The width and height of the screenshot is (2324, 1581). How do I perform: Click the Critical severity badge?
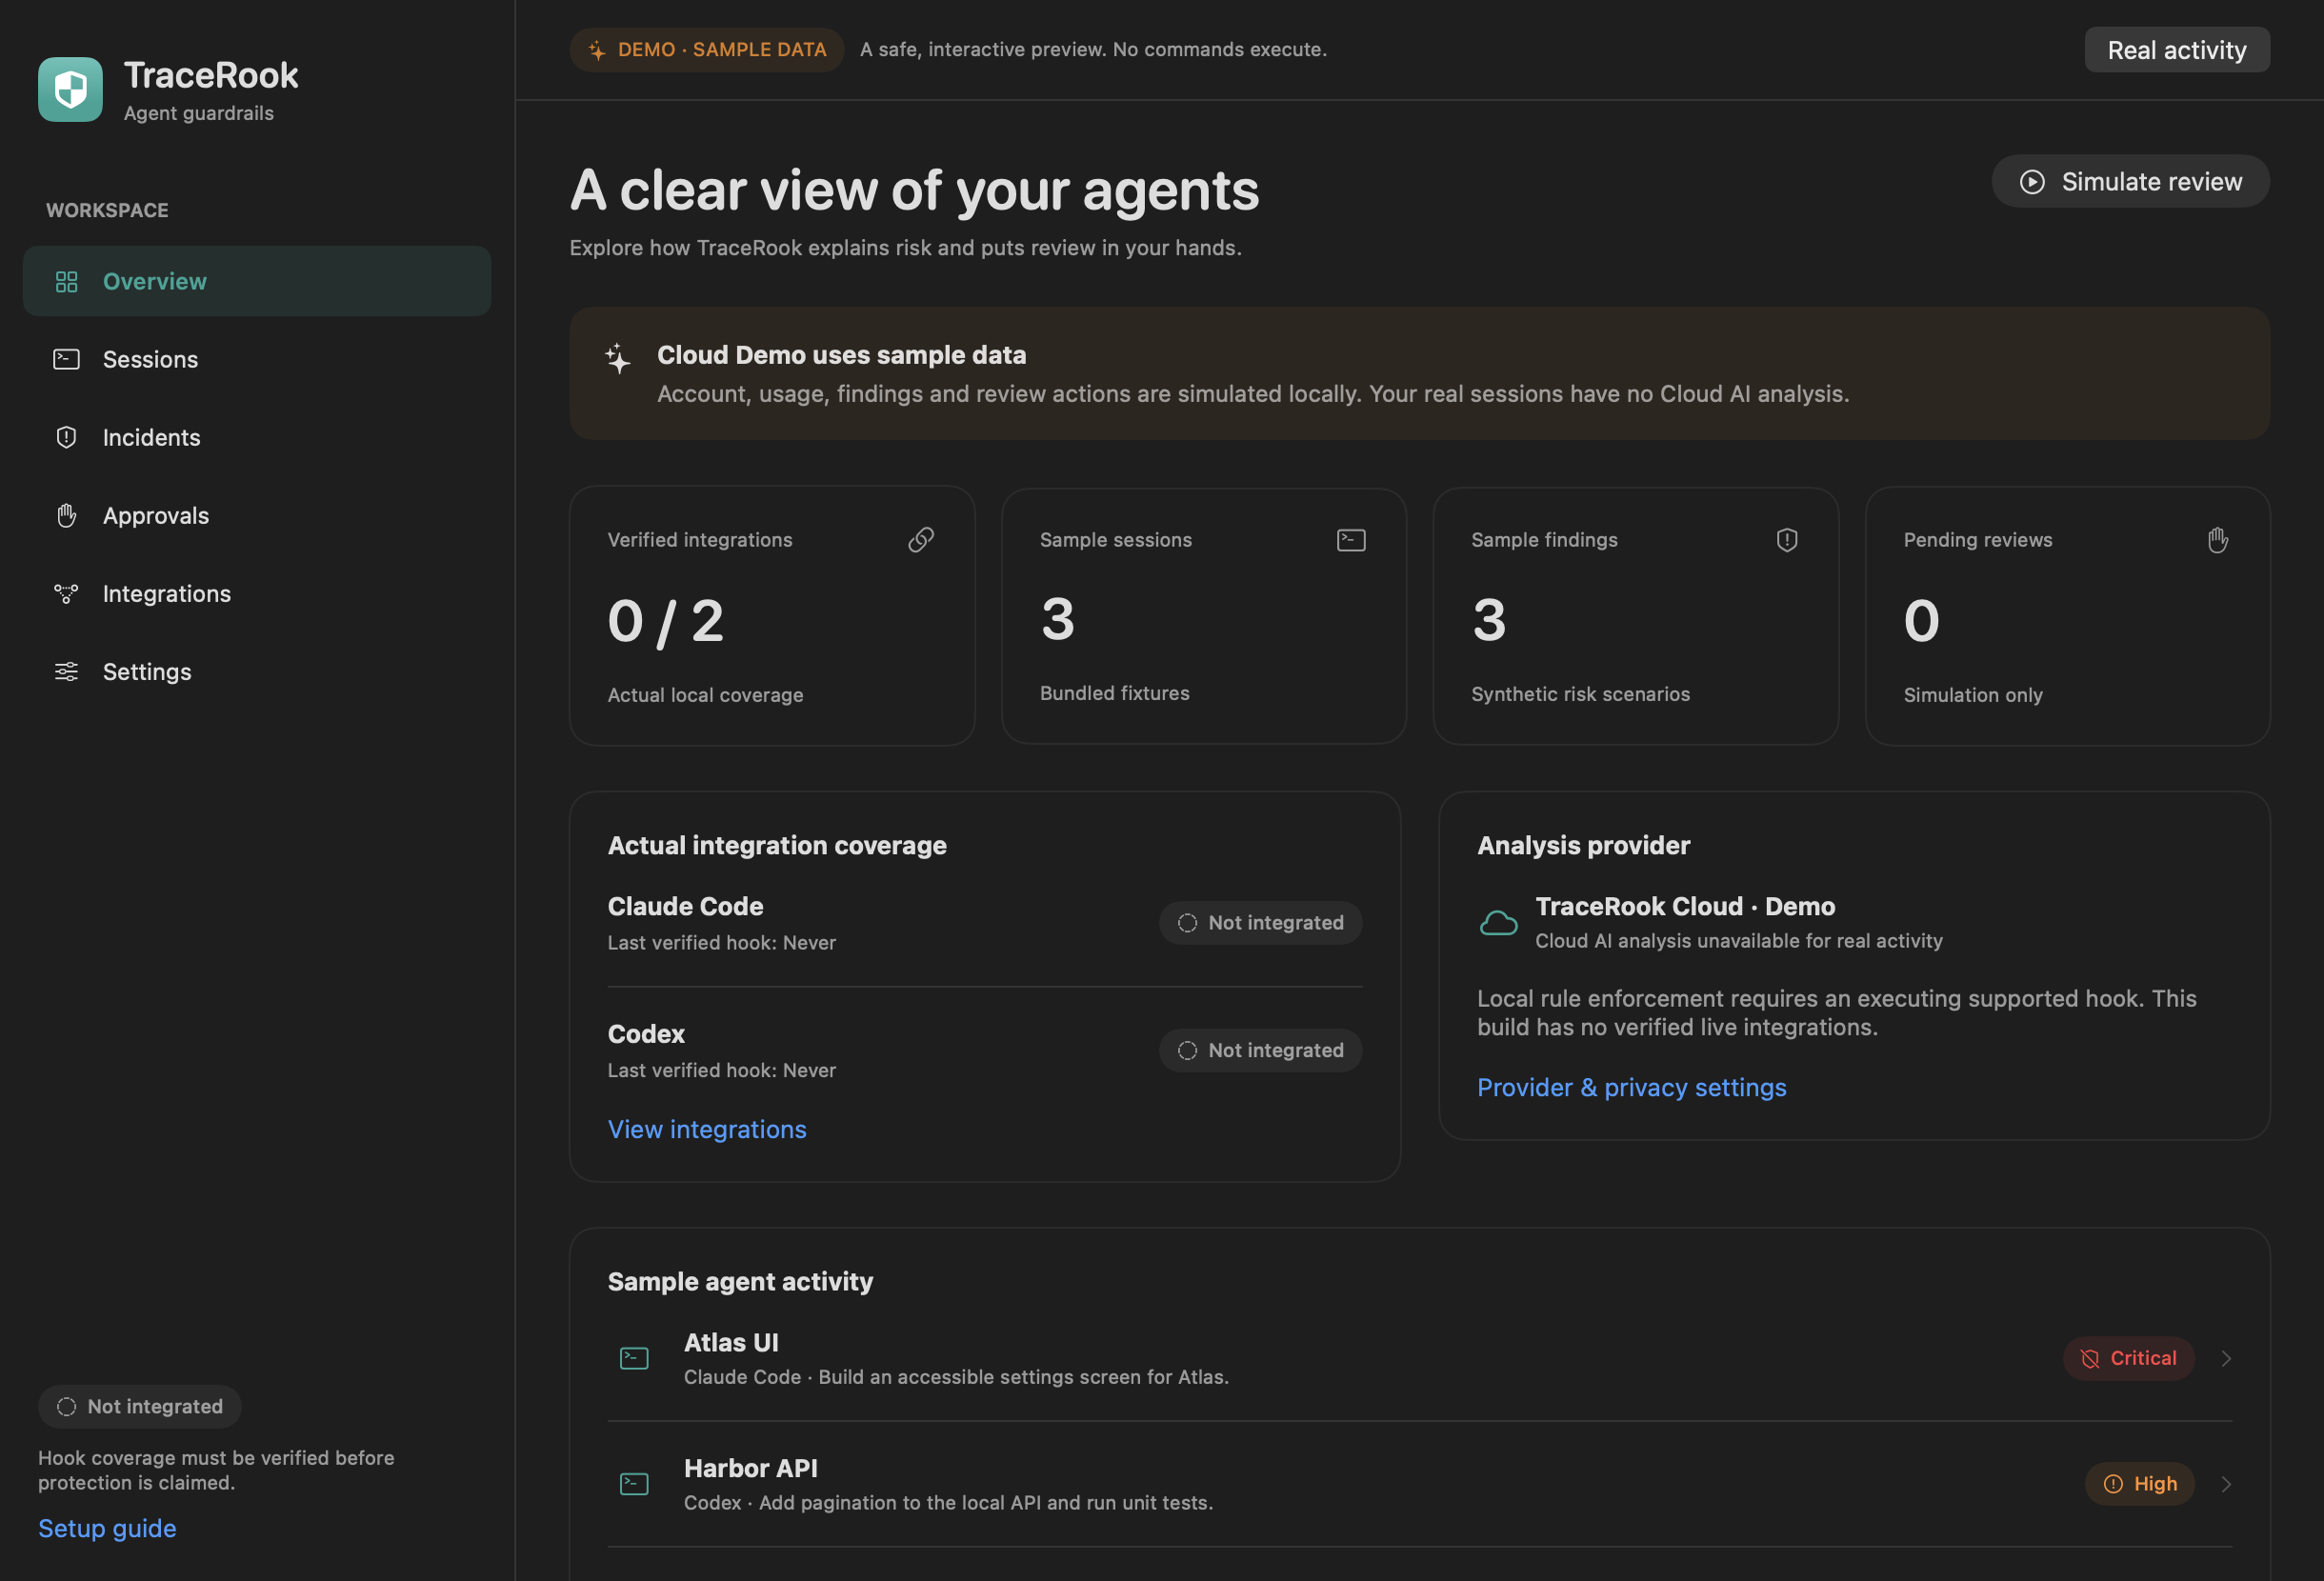2129,1359
